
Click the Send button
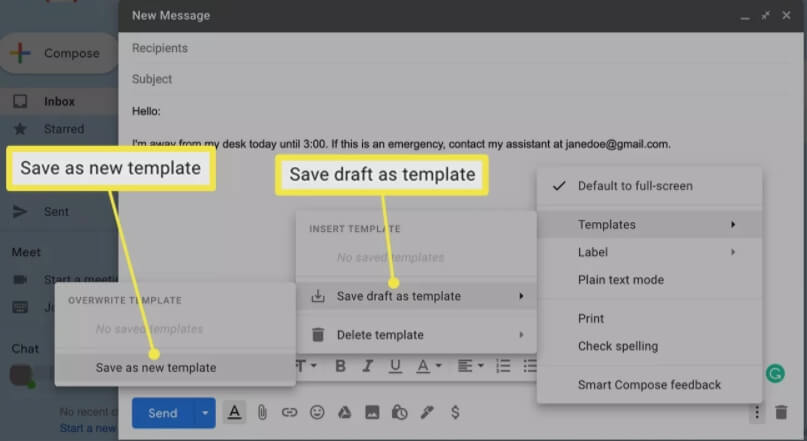click(163, 413)
